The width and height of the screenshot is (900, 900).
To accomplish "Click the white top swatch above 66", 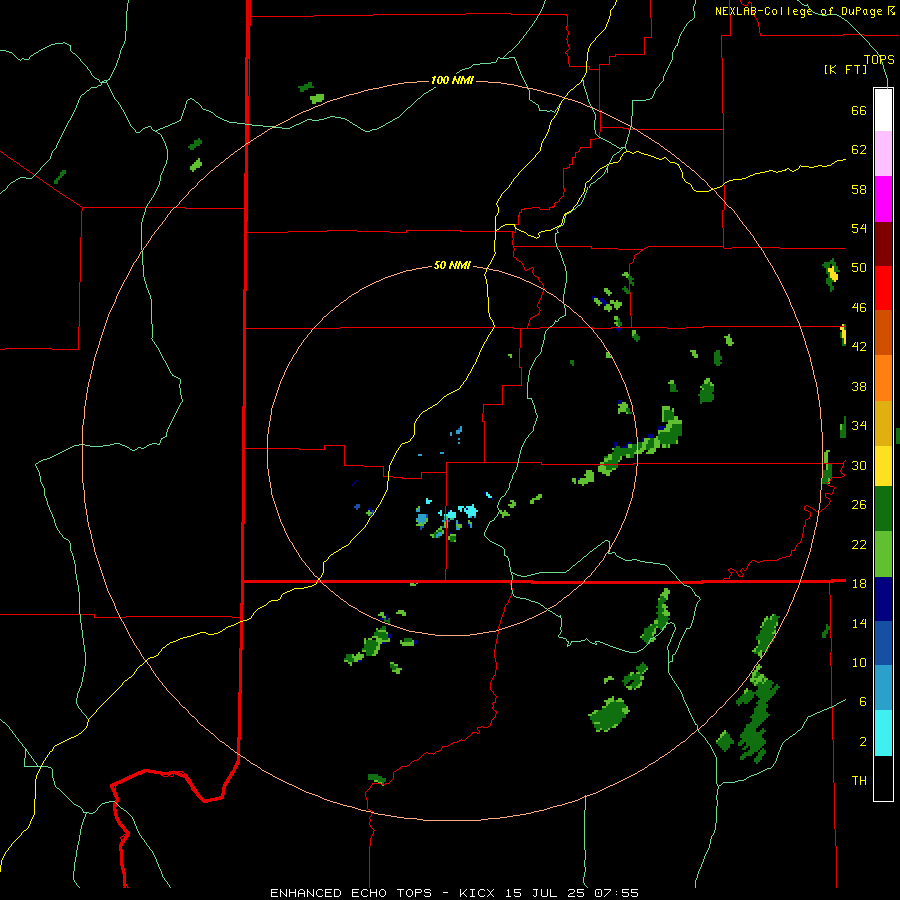I will pyautogui.click(x=883, y=110).
